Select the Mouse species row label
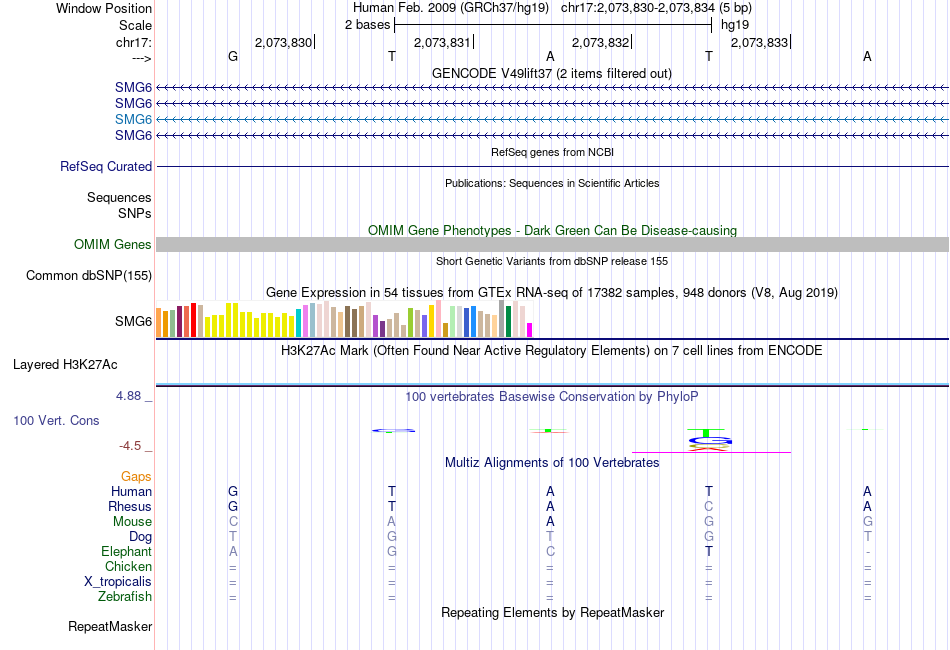 [132, 522]
